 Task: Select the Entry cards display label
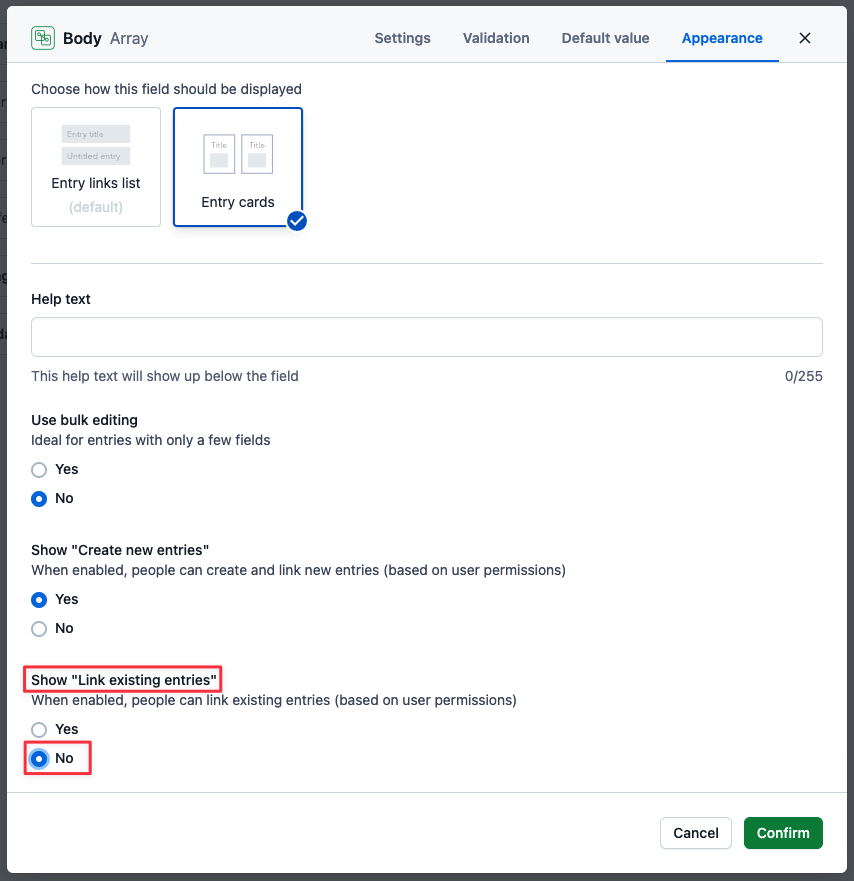(x=238, y=202)
